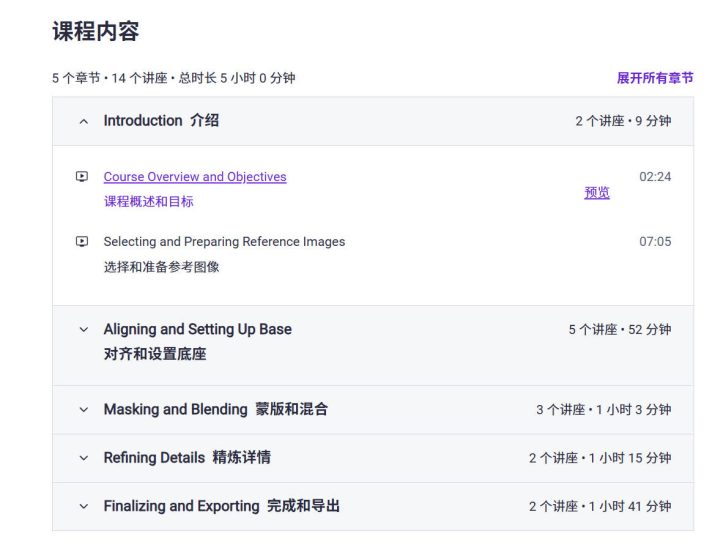Screen dimensions: 715x550
Task: Click the 预览 preview link
Action: pyautogui.click(x=597, y=193)
